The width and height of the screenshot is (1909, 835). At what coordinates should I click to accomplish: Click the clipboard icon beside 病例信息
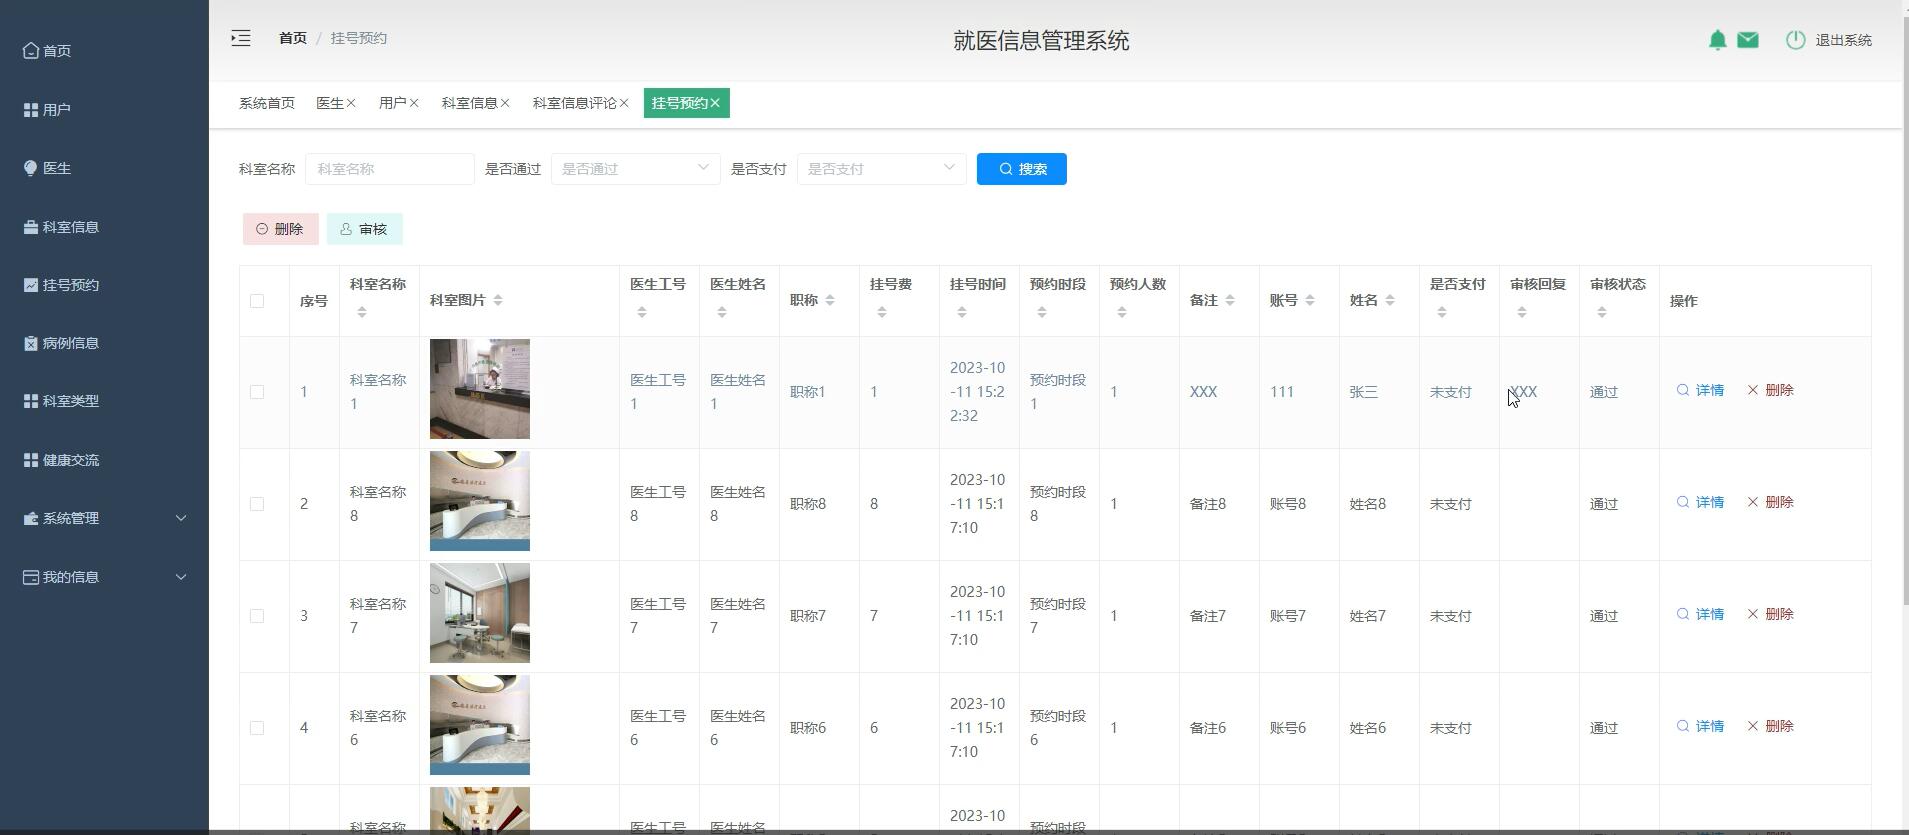click(x=31, y=343)
